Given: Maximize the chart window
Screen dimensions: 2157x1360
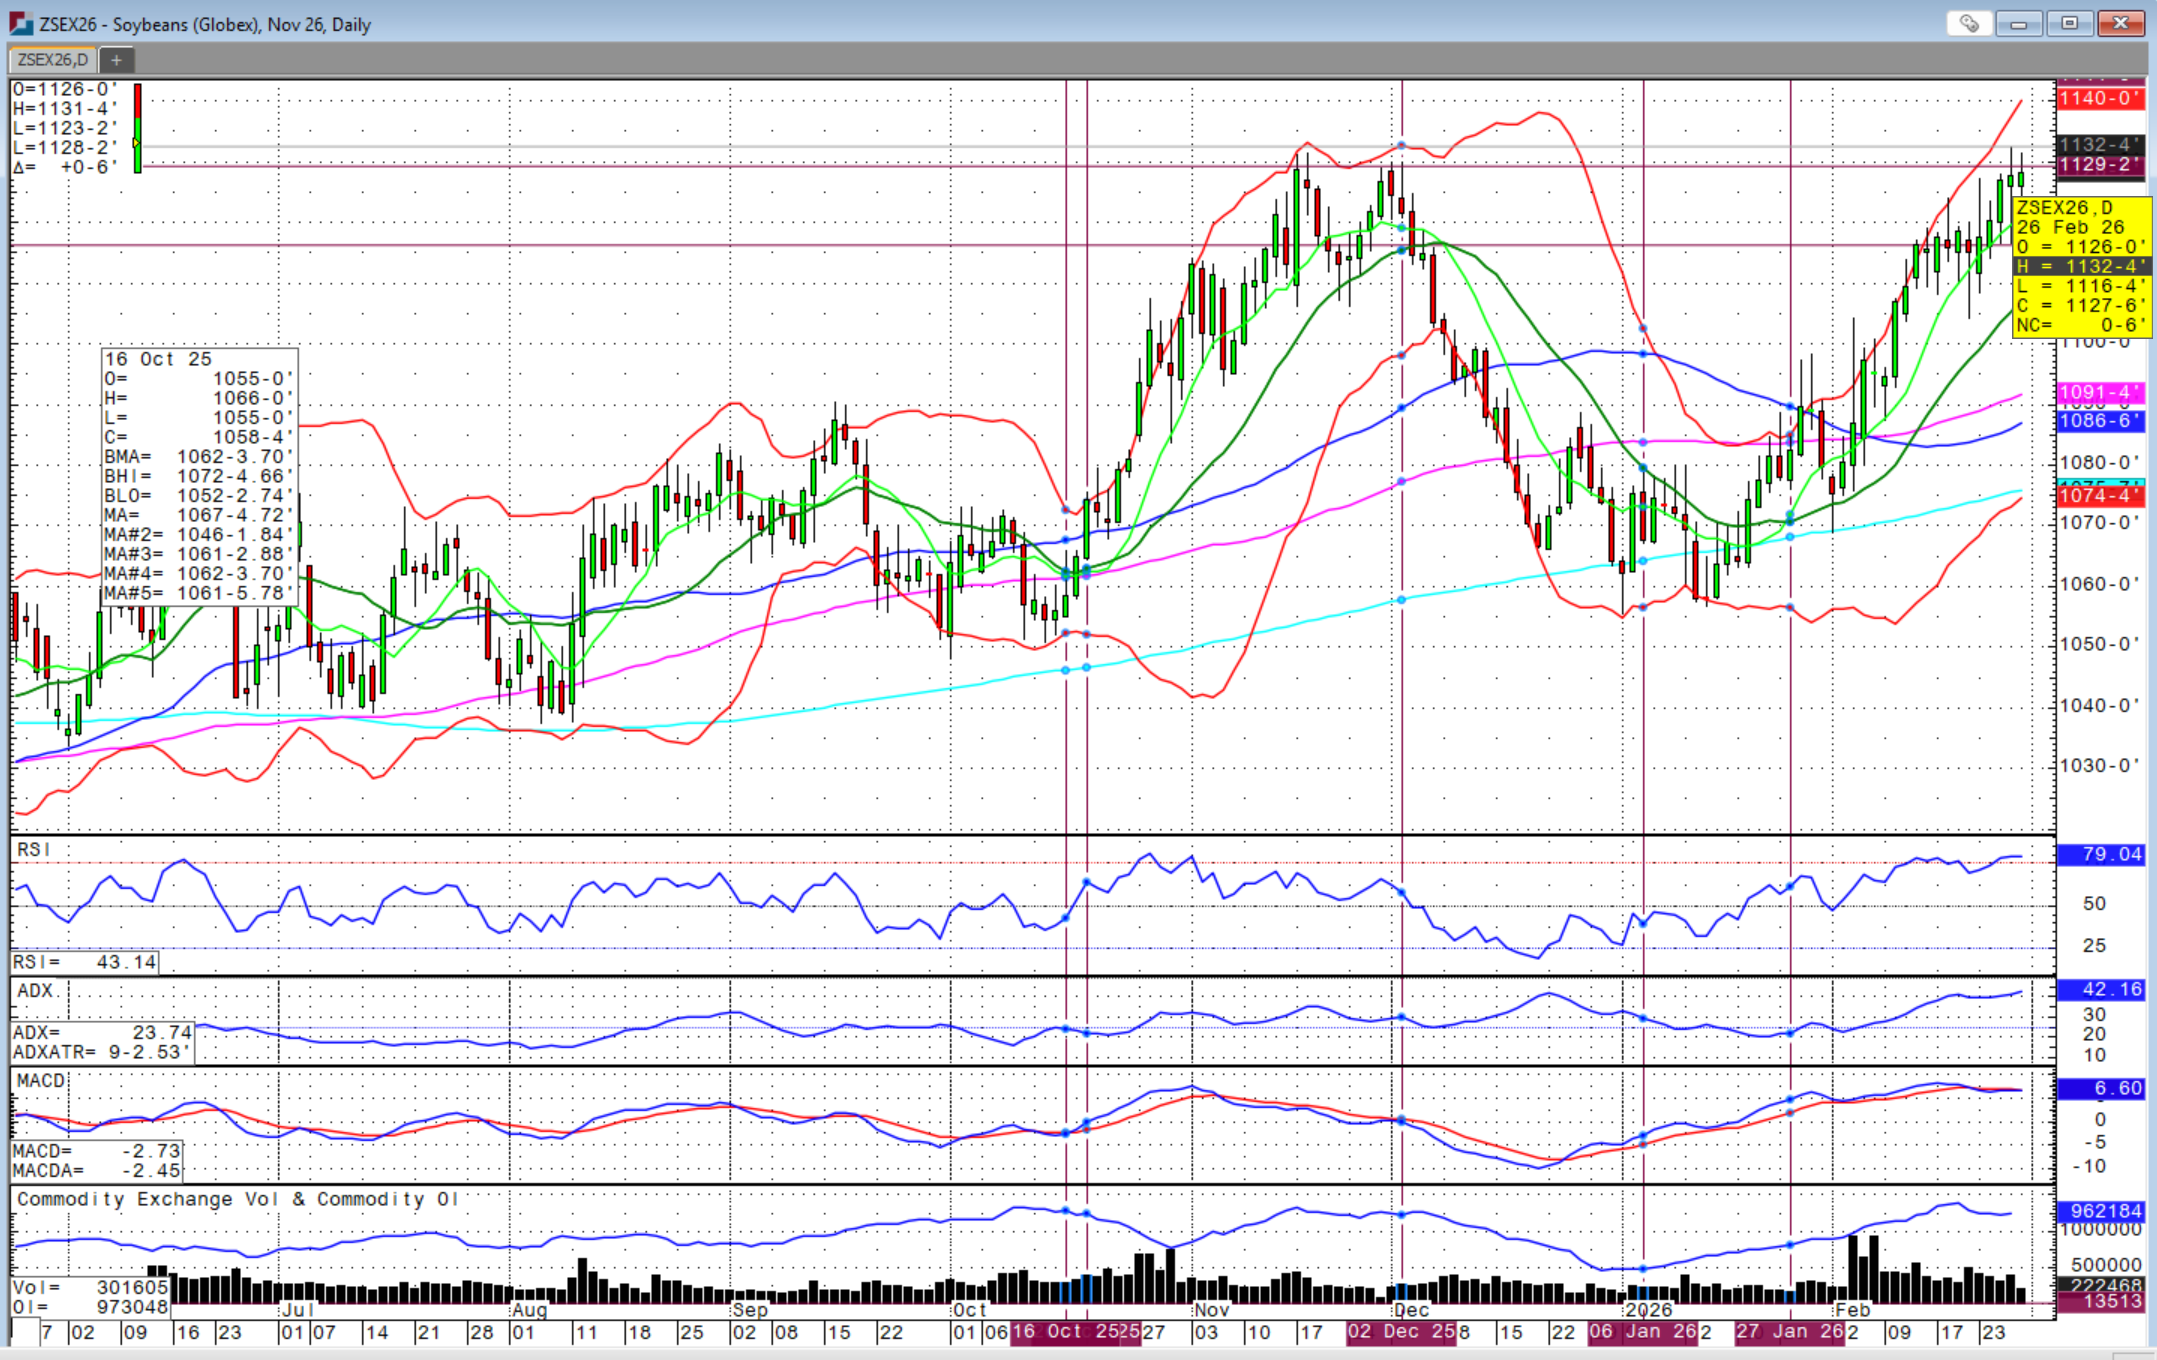Looking at the screenshot, I should pos(2069,23).
